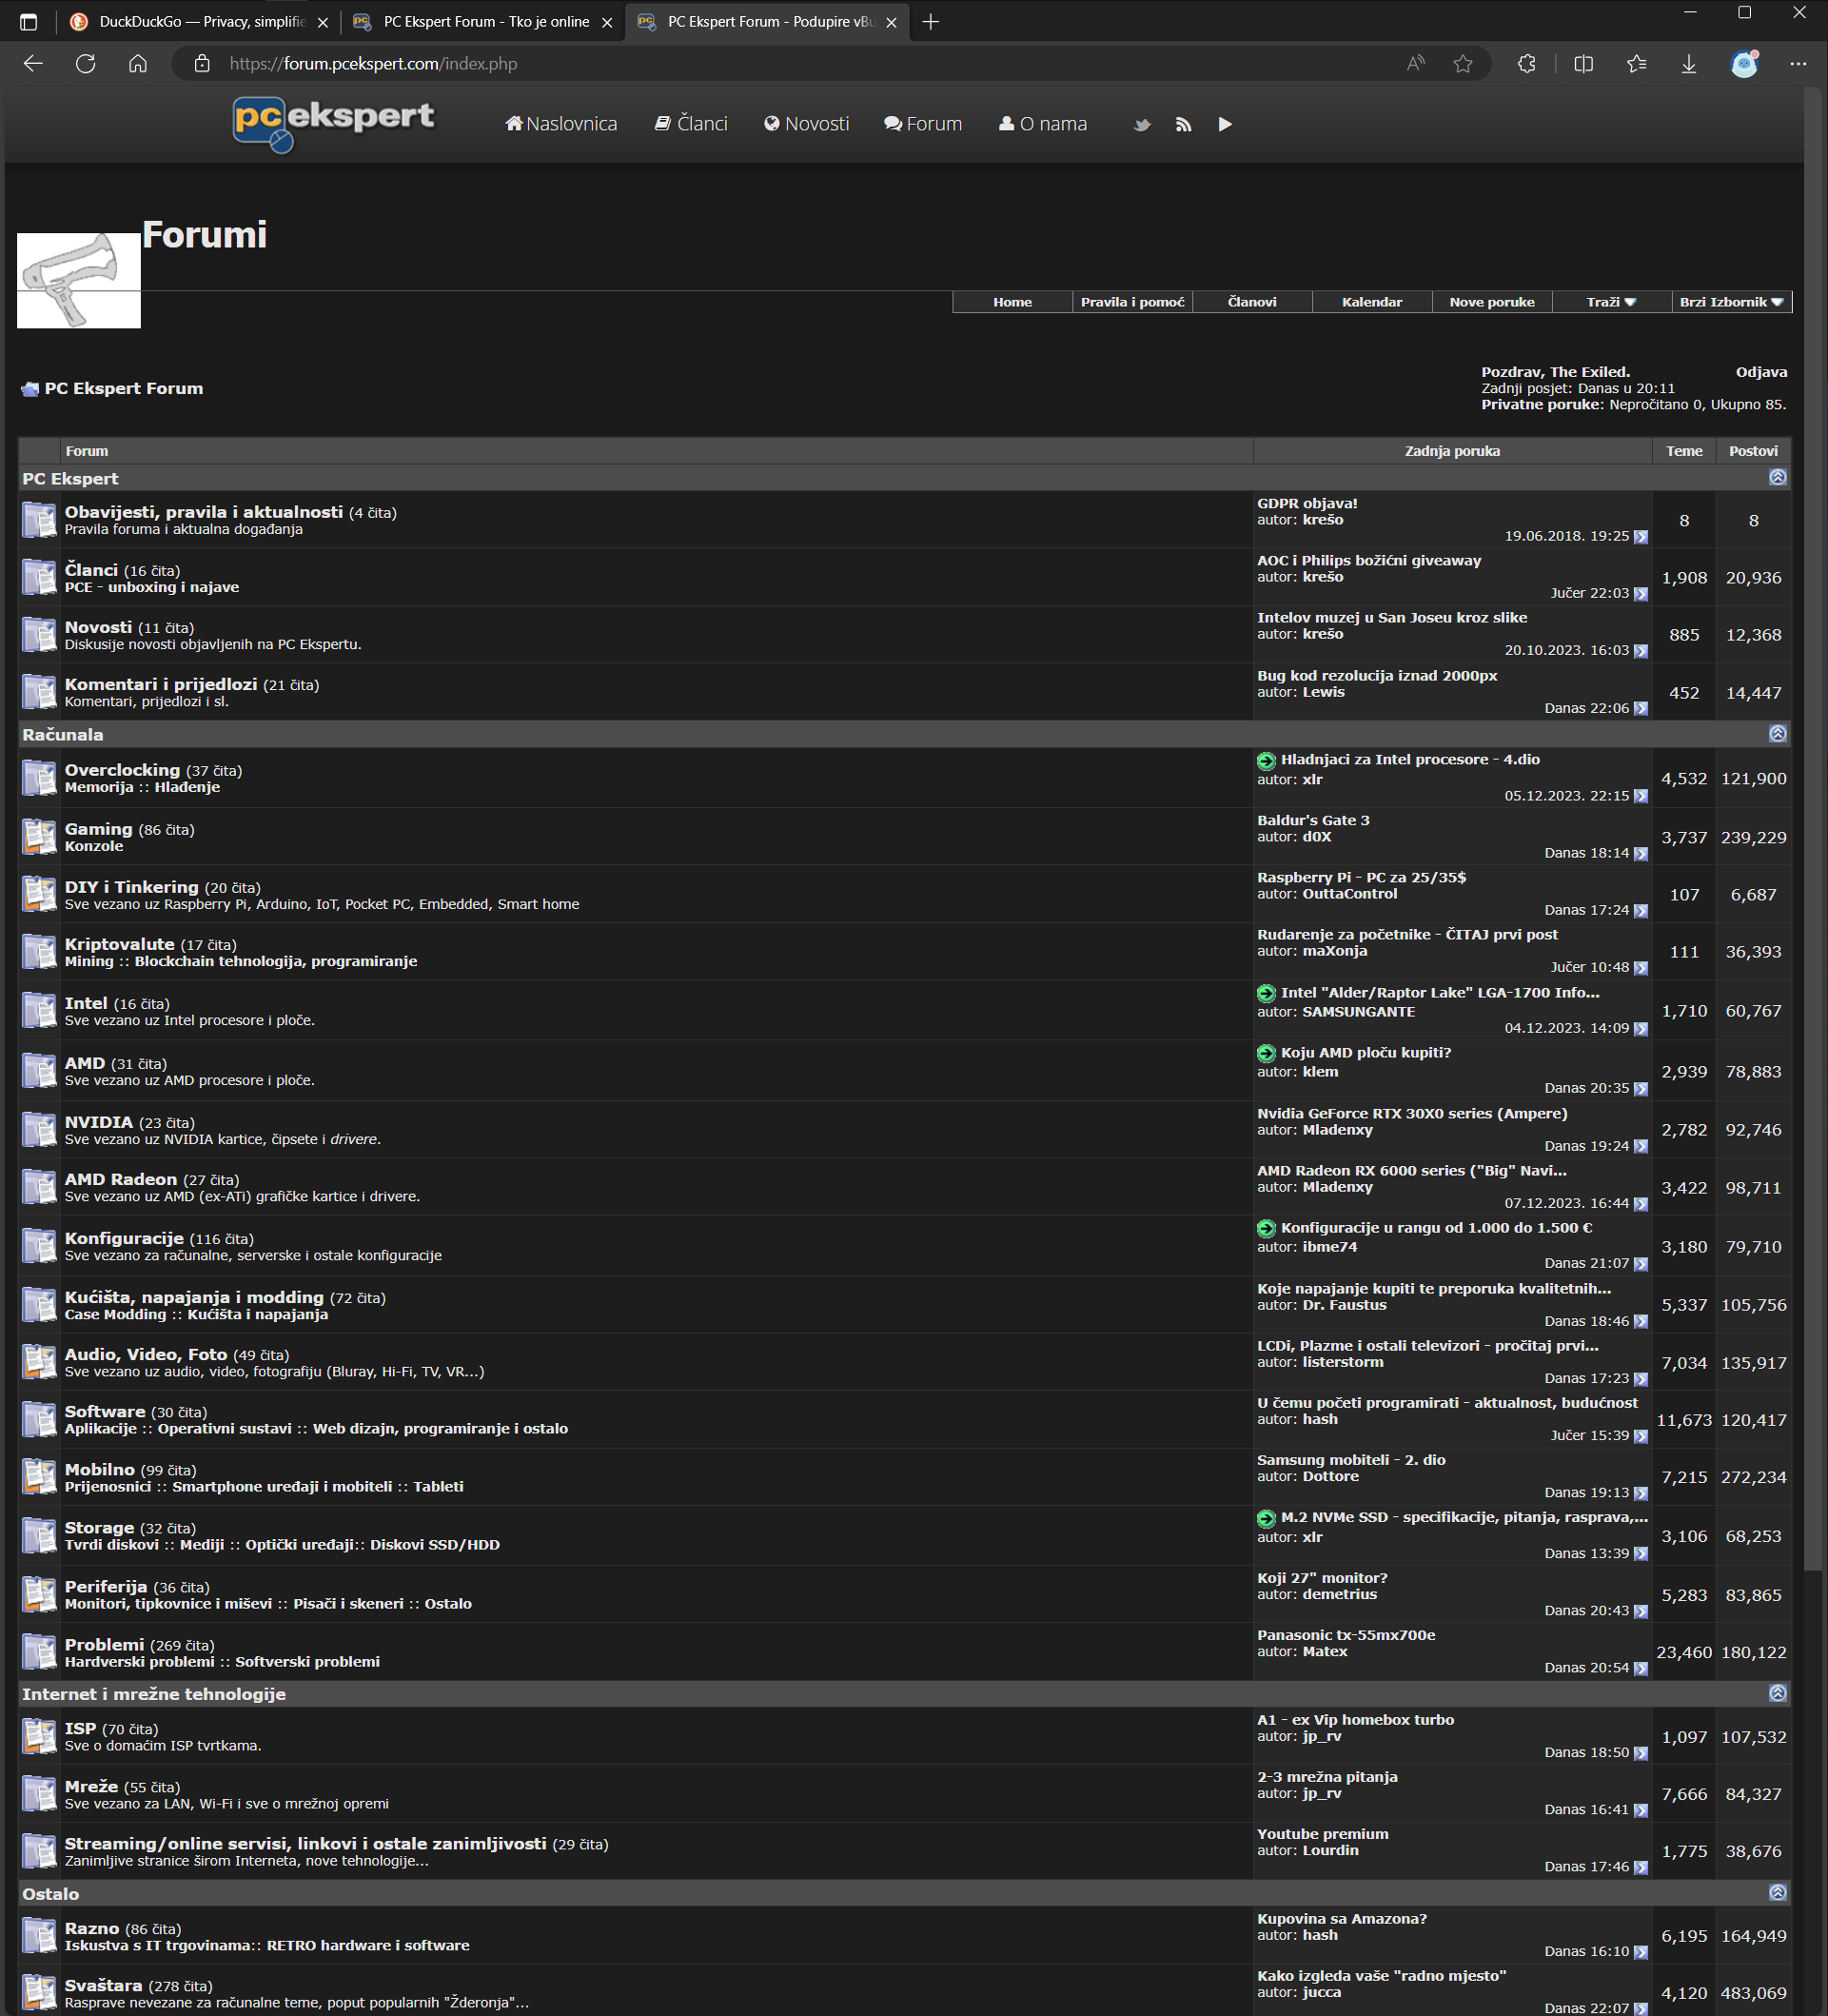Click the YouTube play icon in header
1828x2016 pixels.
pos(1225,125)
